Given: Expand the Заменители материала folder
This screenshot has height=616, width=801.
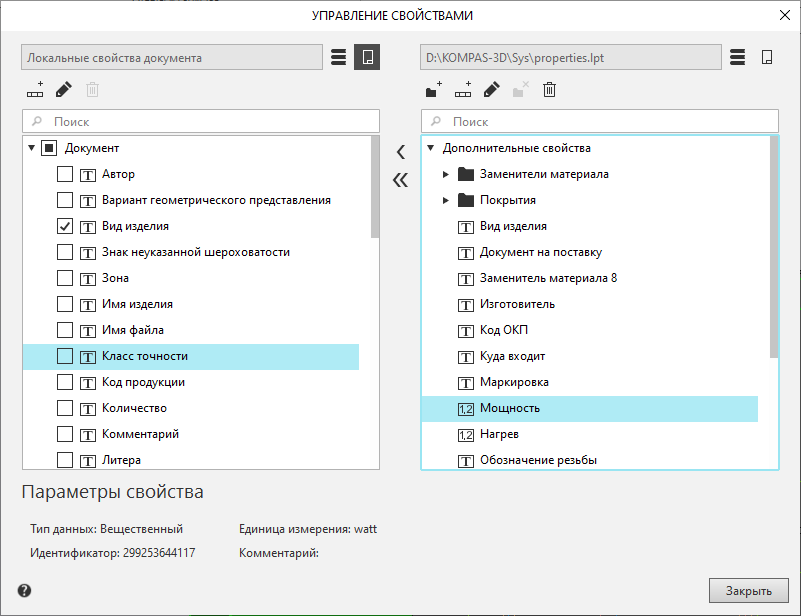Looking at the screenshot, I should pos(447,174).
